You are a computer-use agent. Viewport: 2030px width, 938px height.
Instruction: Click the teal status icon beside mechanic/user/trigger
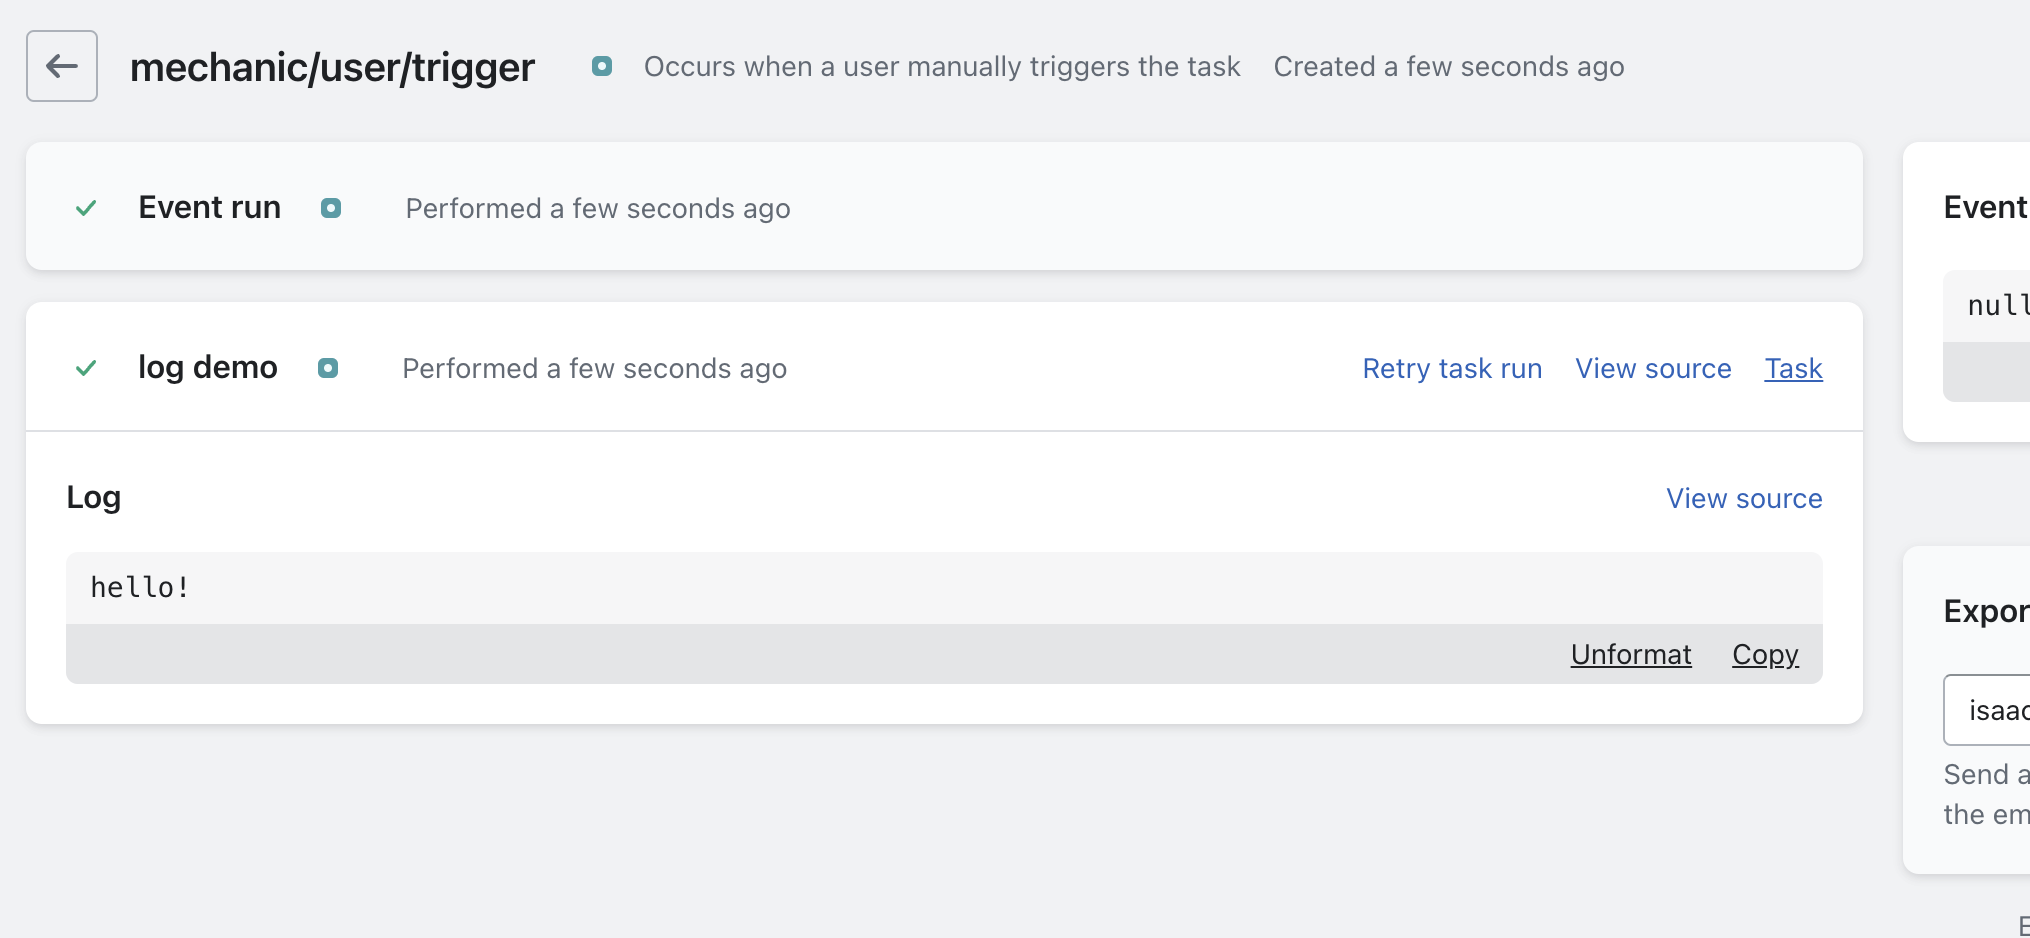click(x=601, y=66)
